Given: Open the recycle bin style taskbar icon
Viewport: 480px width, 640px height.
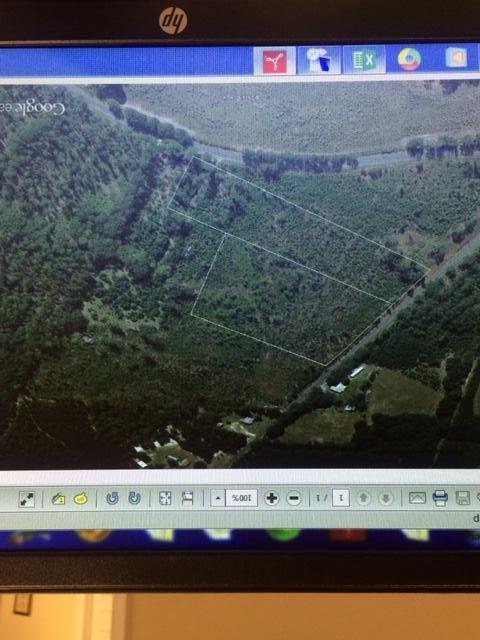Looking at the screenshot, I should 319,60.
